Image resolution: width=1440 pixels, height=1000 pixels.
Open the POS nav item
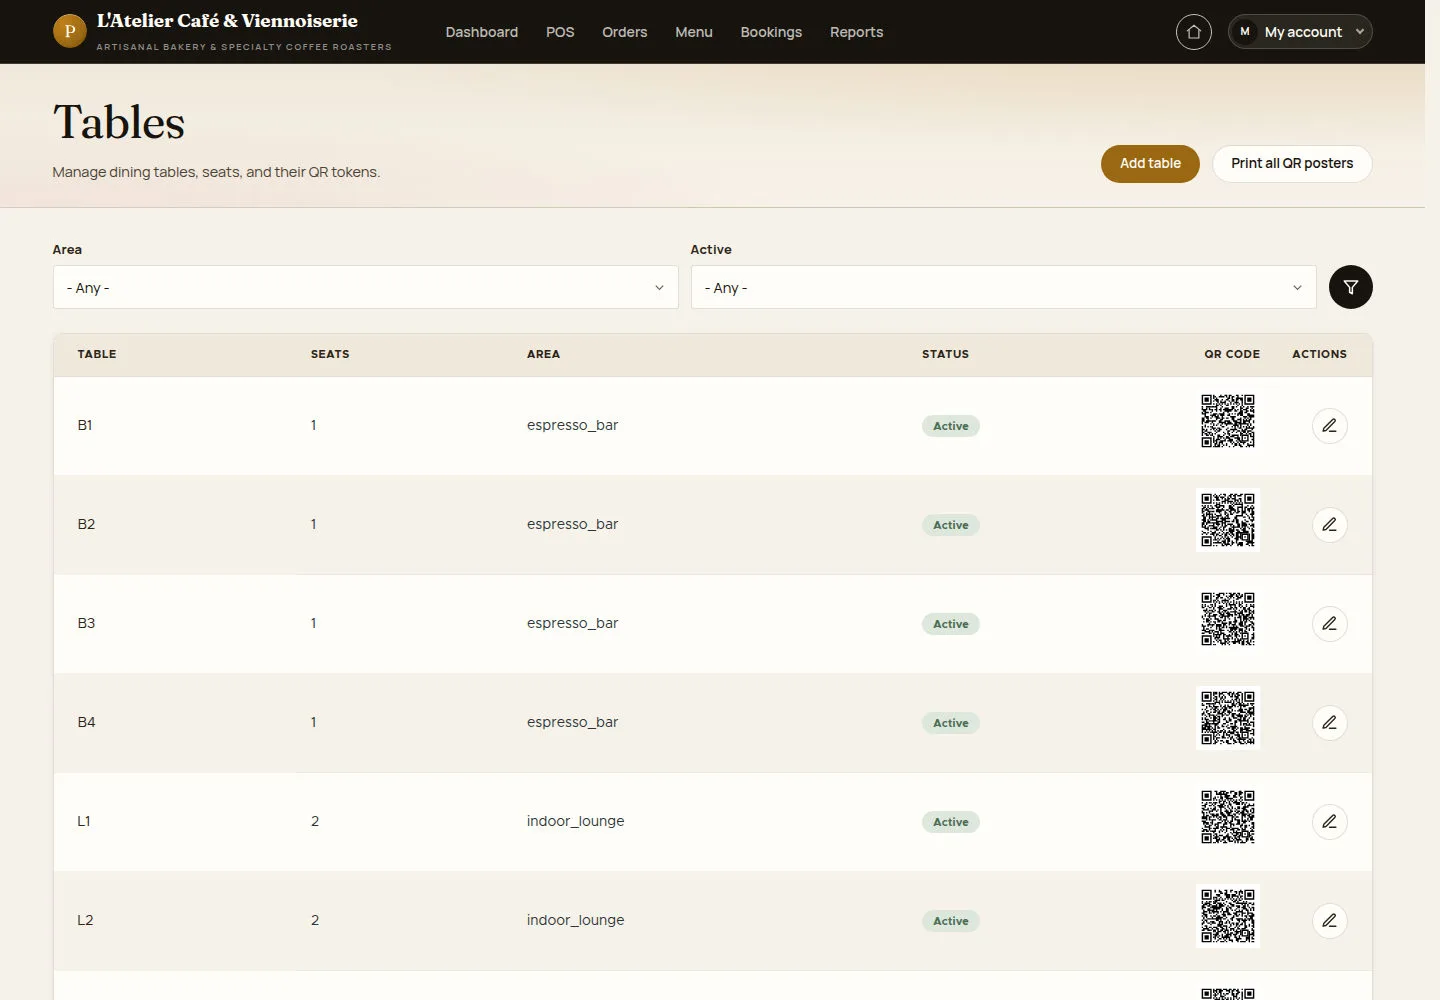click(560, 32)
